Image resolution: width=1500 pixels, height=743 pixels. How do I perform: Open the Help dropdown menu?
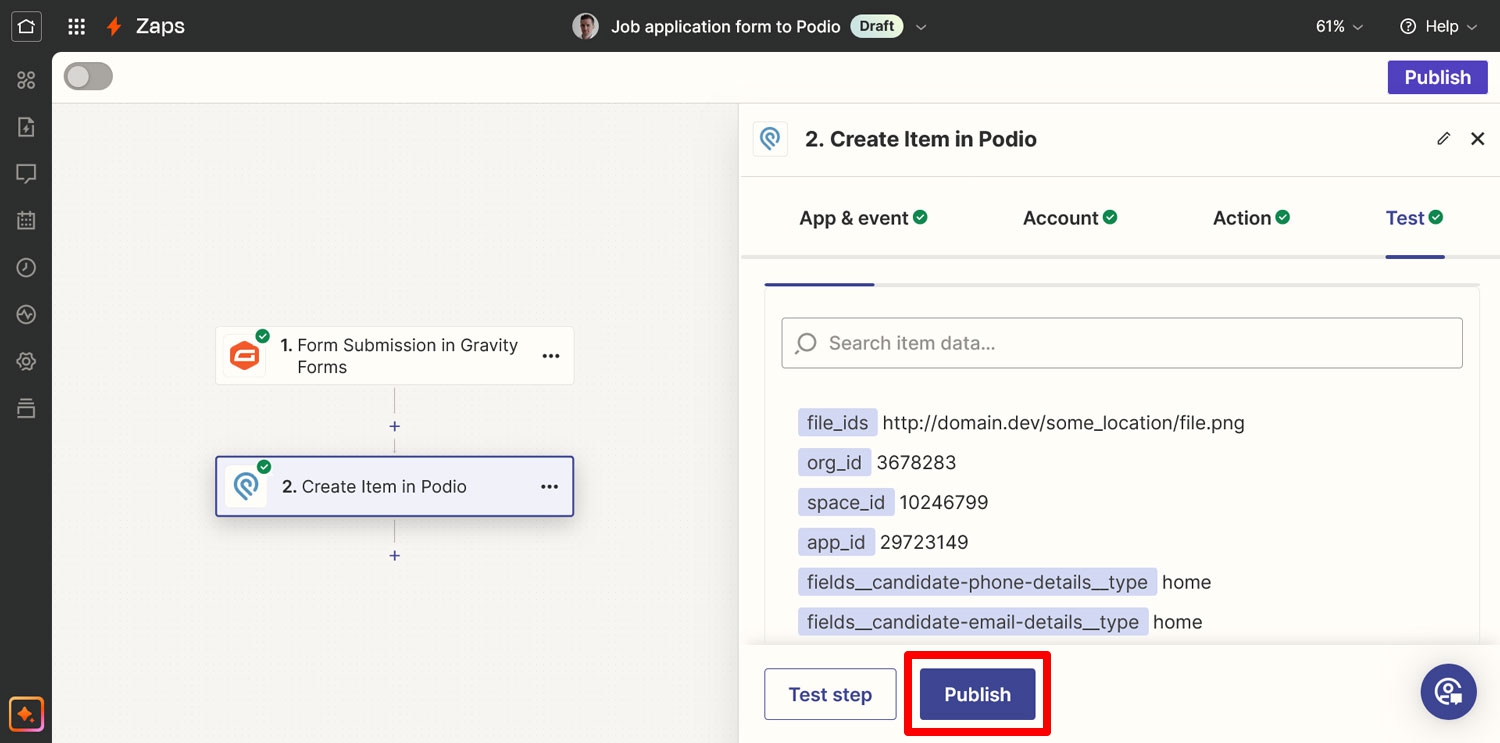1439,27
